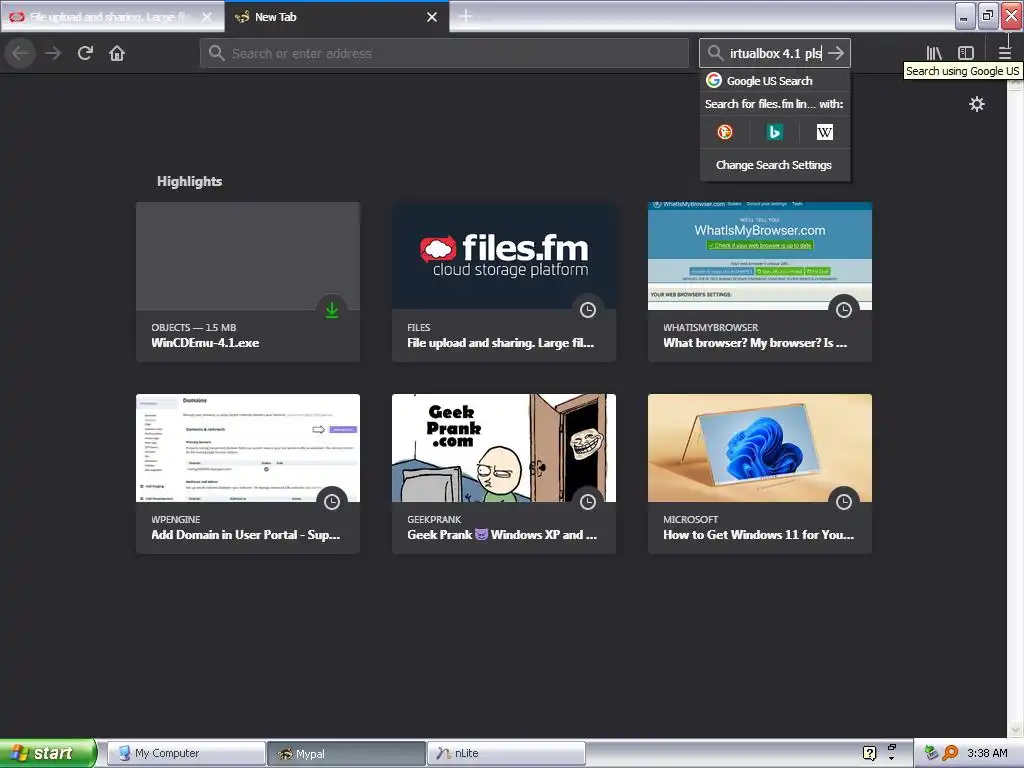Open the Windows start button

(x=48, y=753)
